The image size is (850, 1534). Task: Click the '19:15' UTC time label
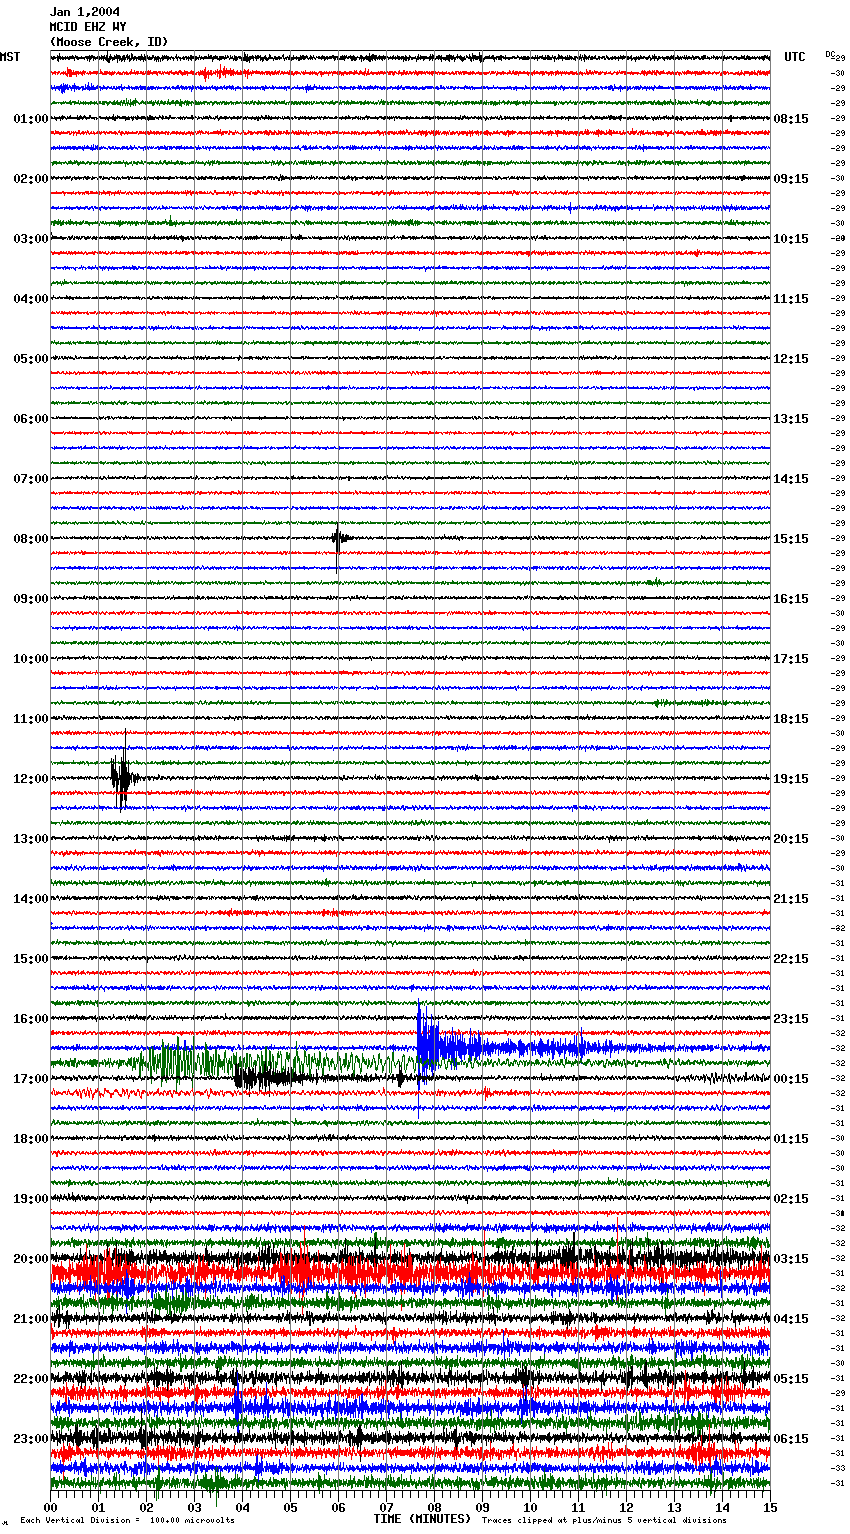[791, 779]
